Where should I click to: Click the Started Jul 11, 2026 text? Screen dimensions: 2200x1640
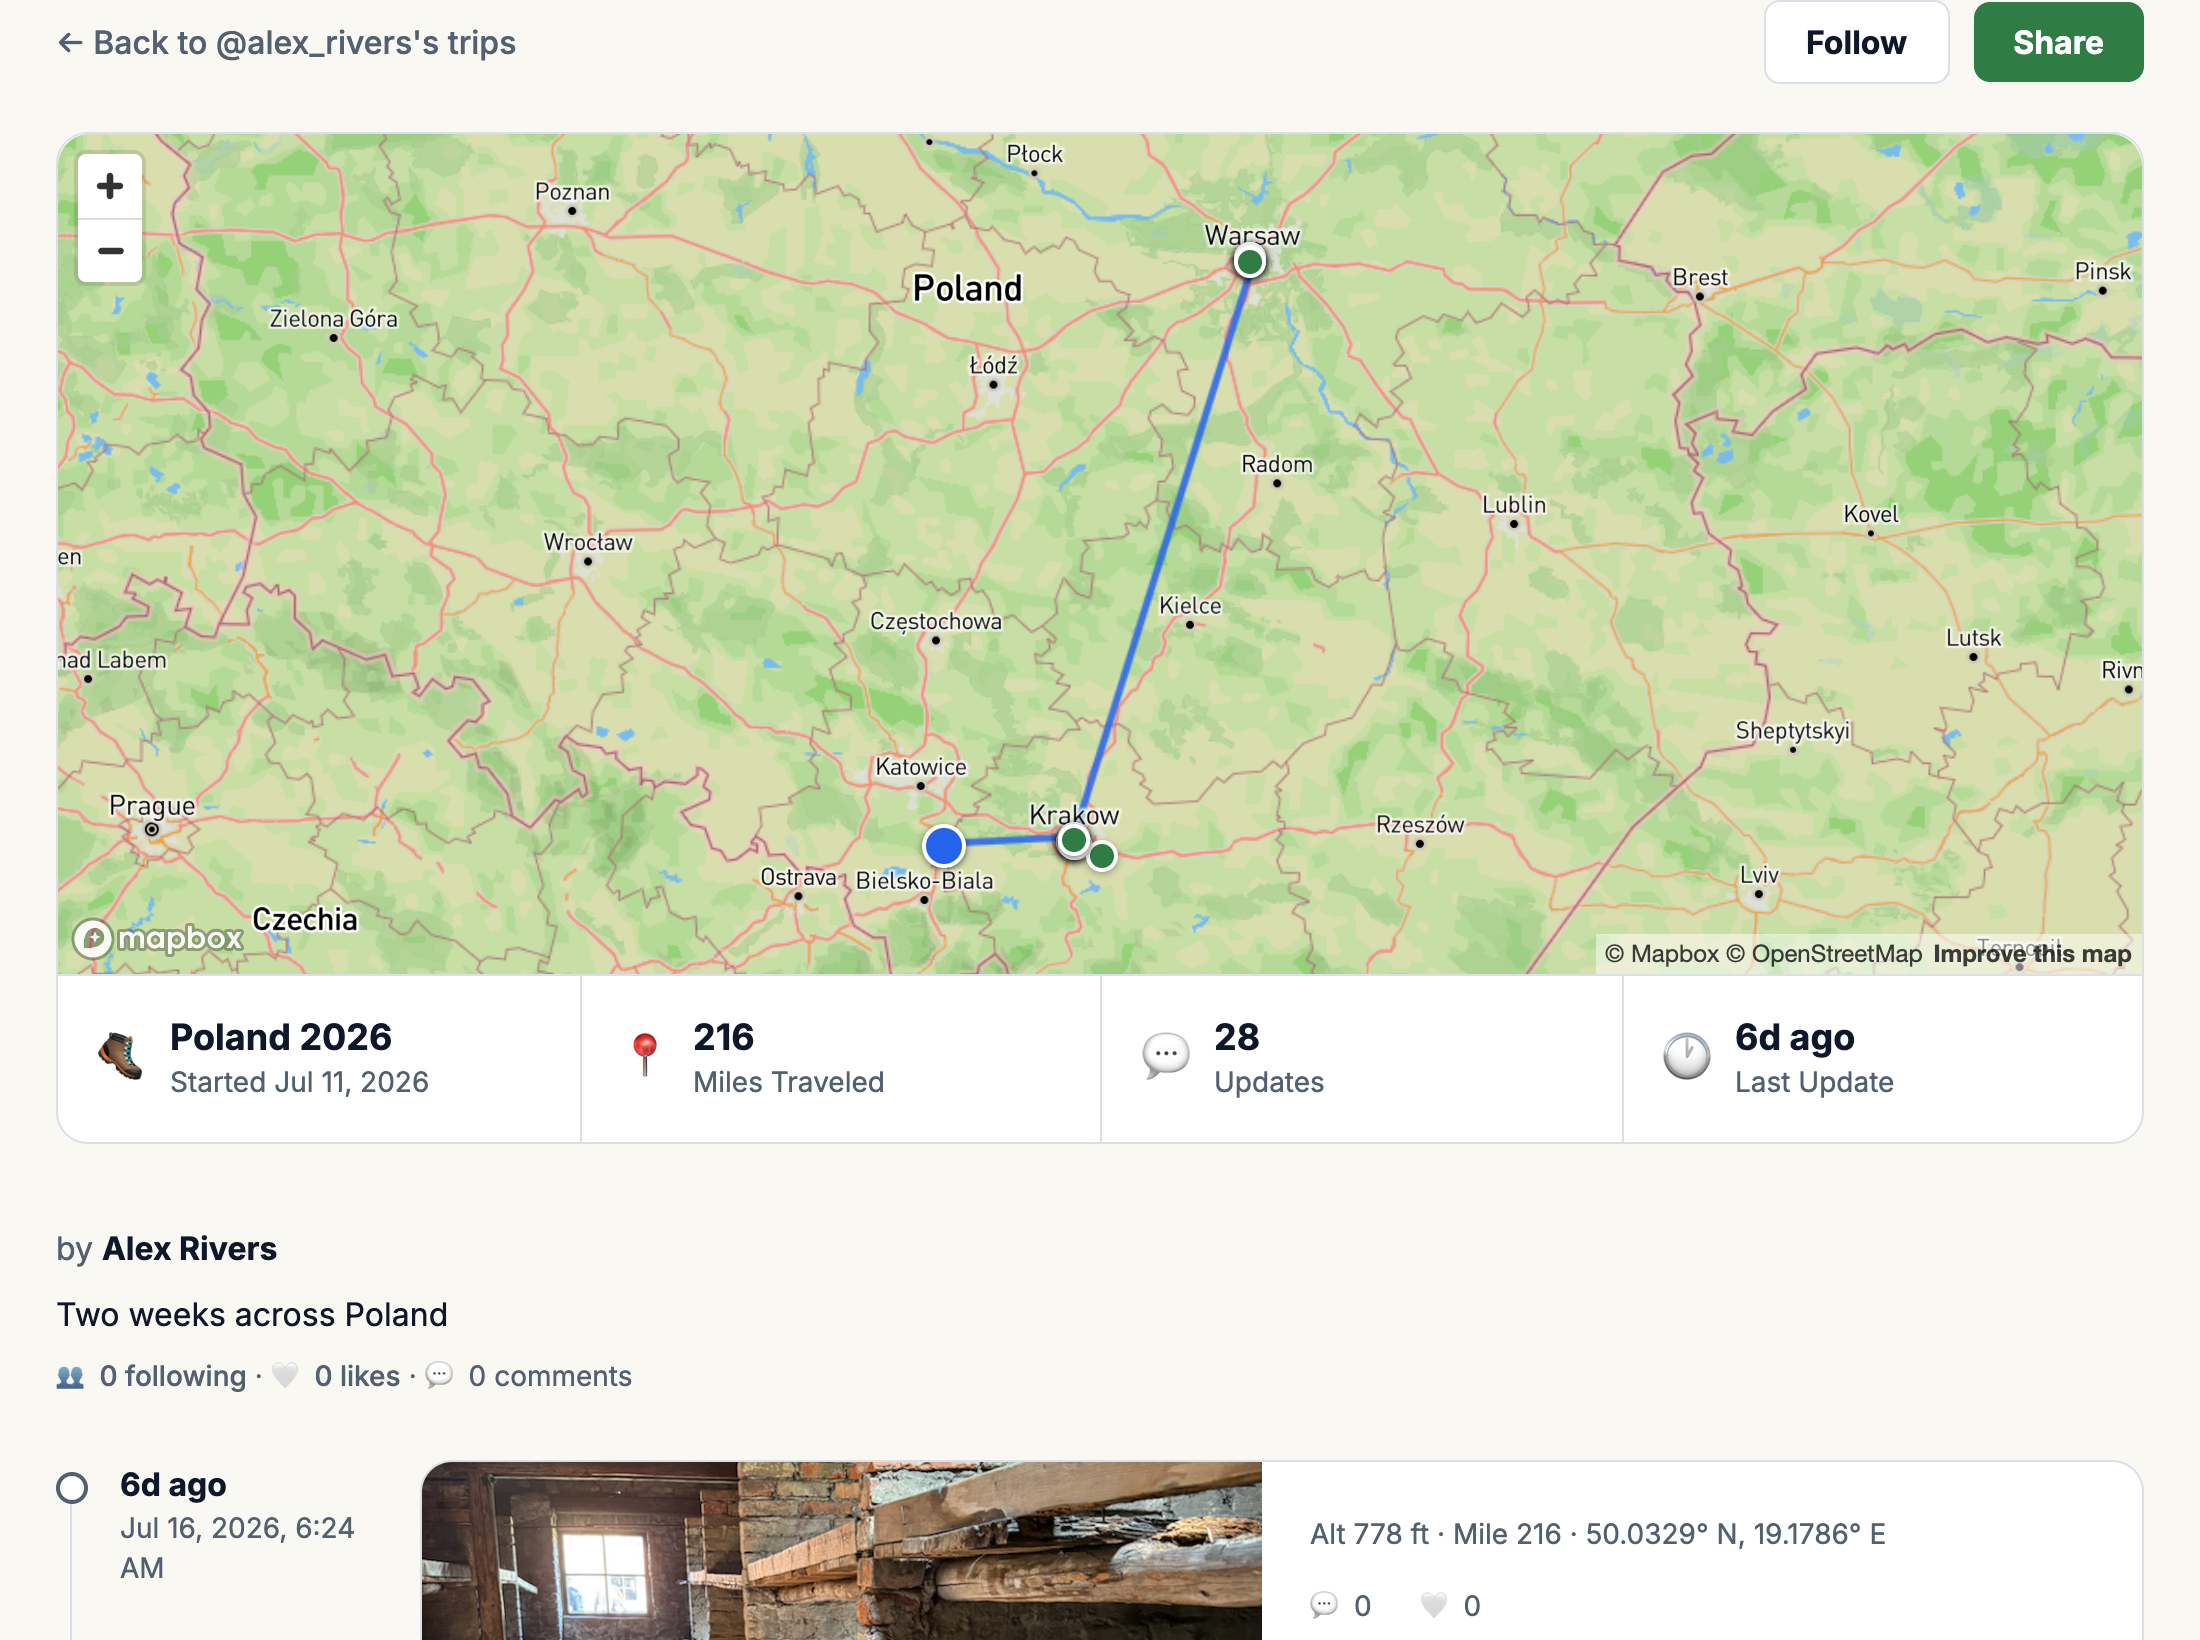pos(299,1082)
